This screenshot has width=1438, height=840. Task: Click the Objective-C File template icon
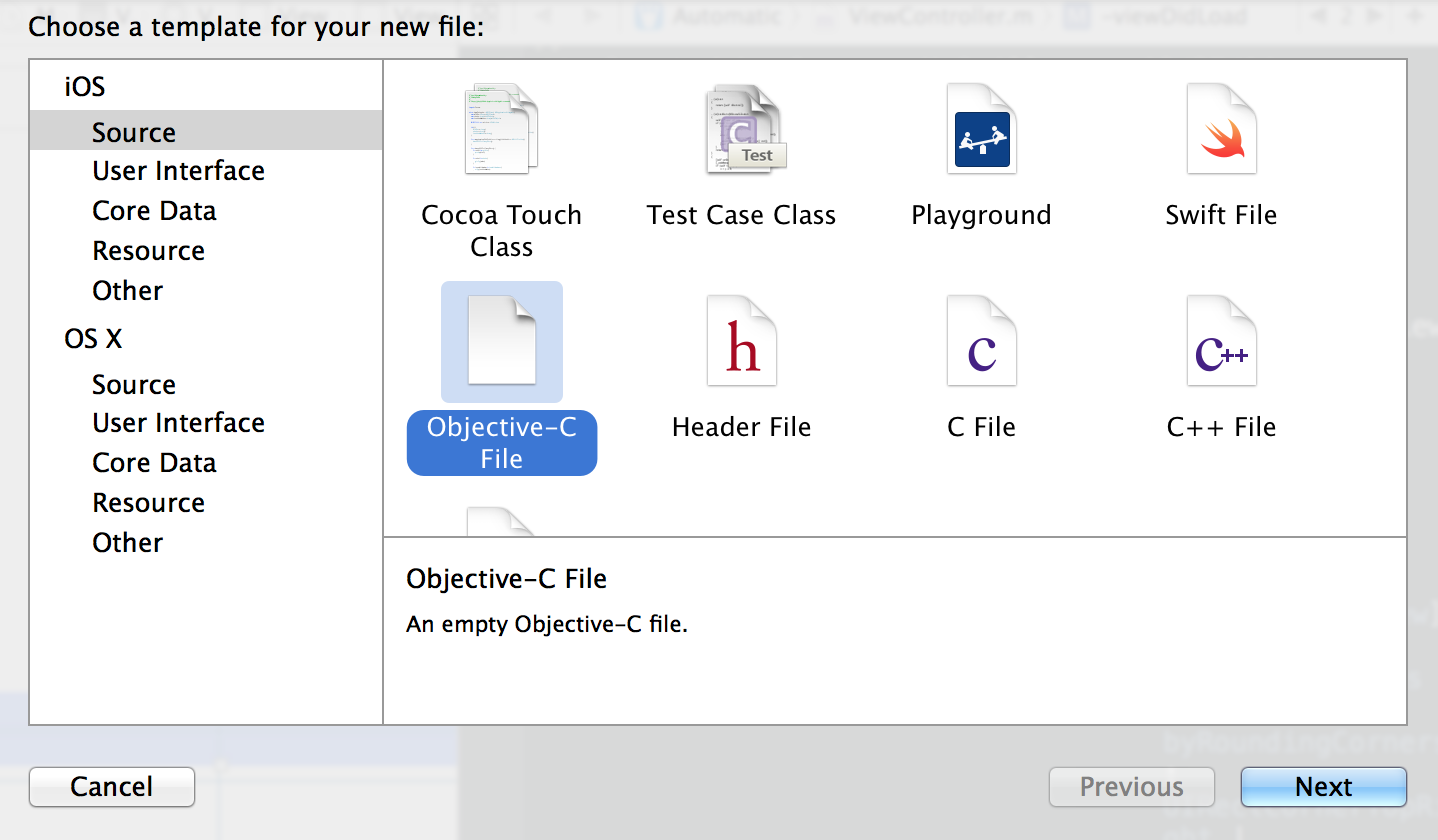[502, 341]
